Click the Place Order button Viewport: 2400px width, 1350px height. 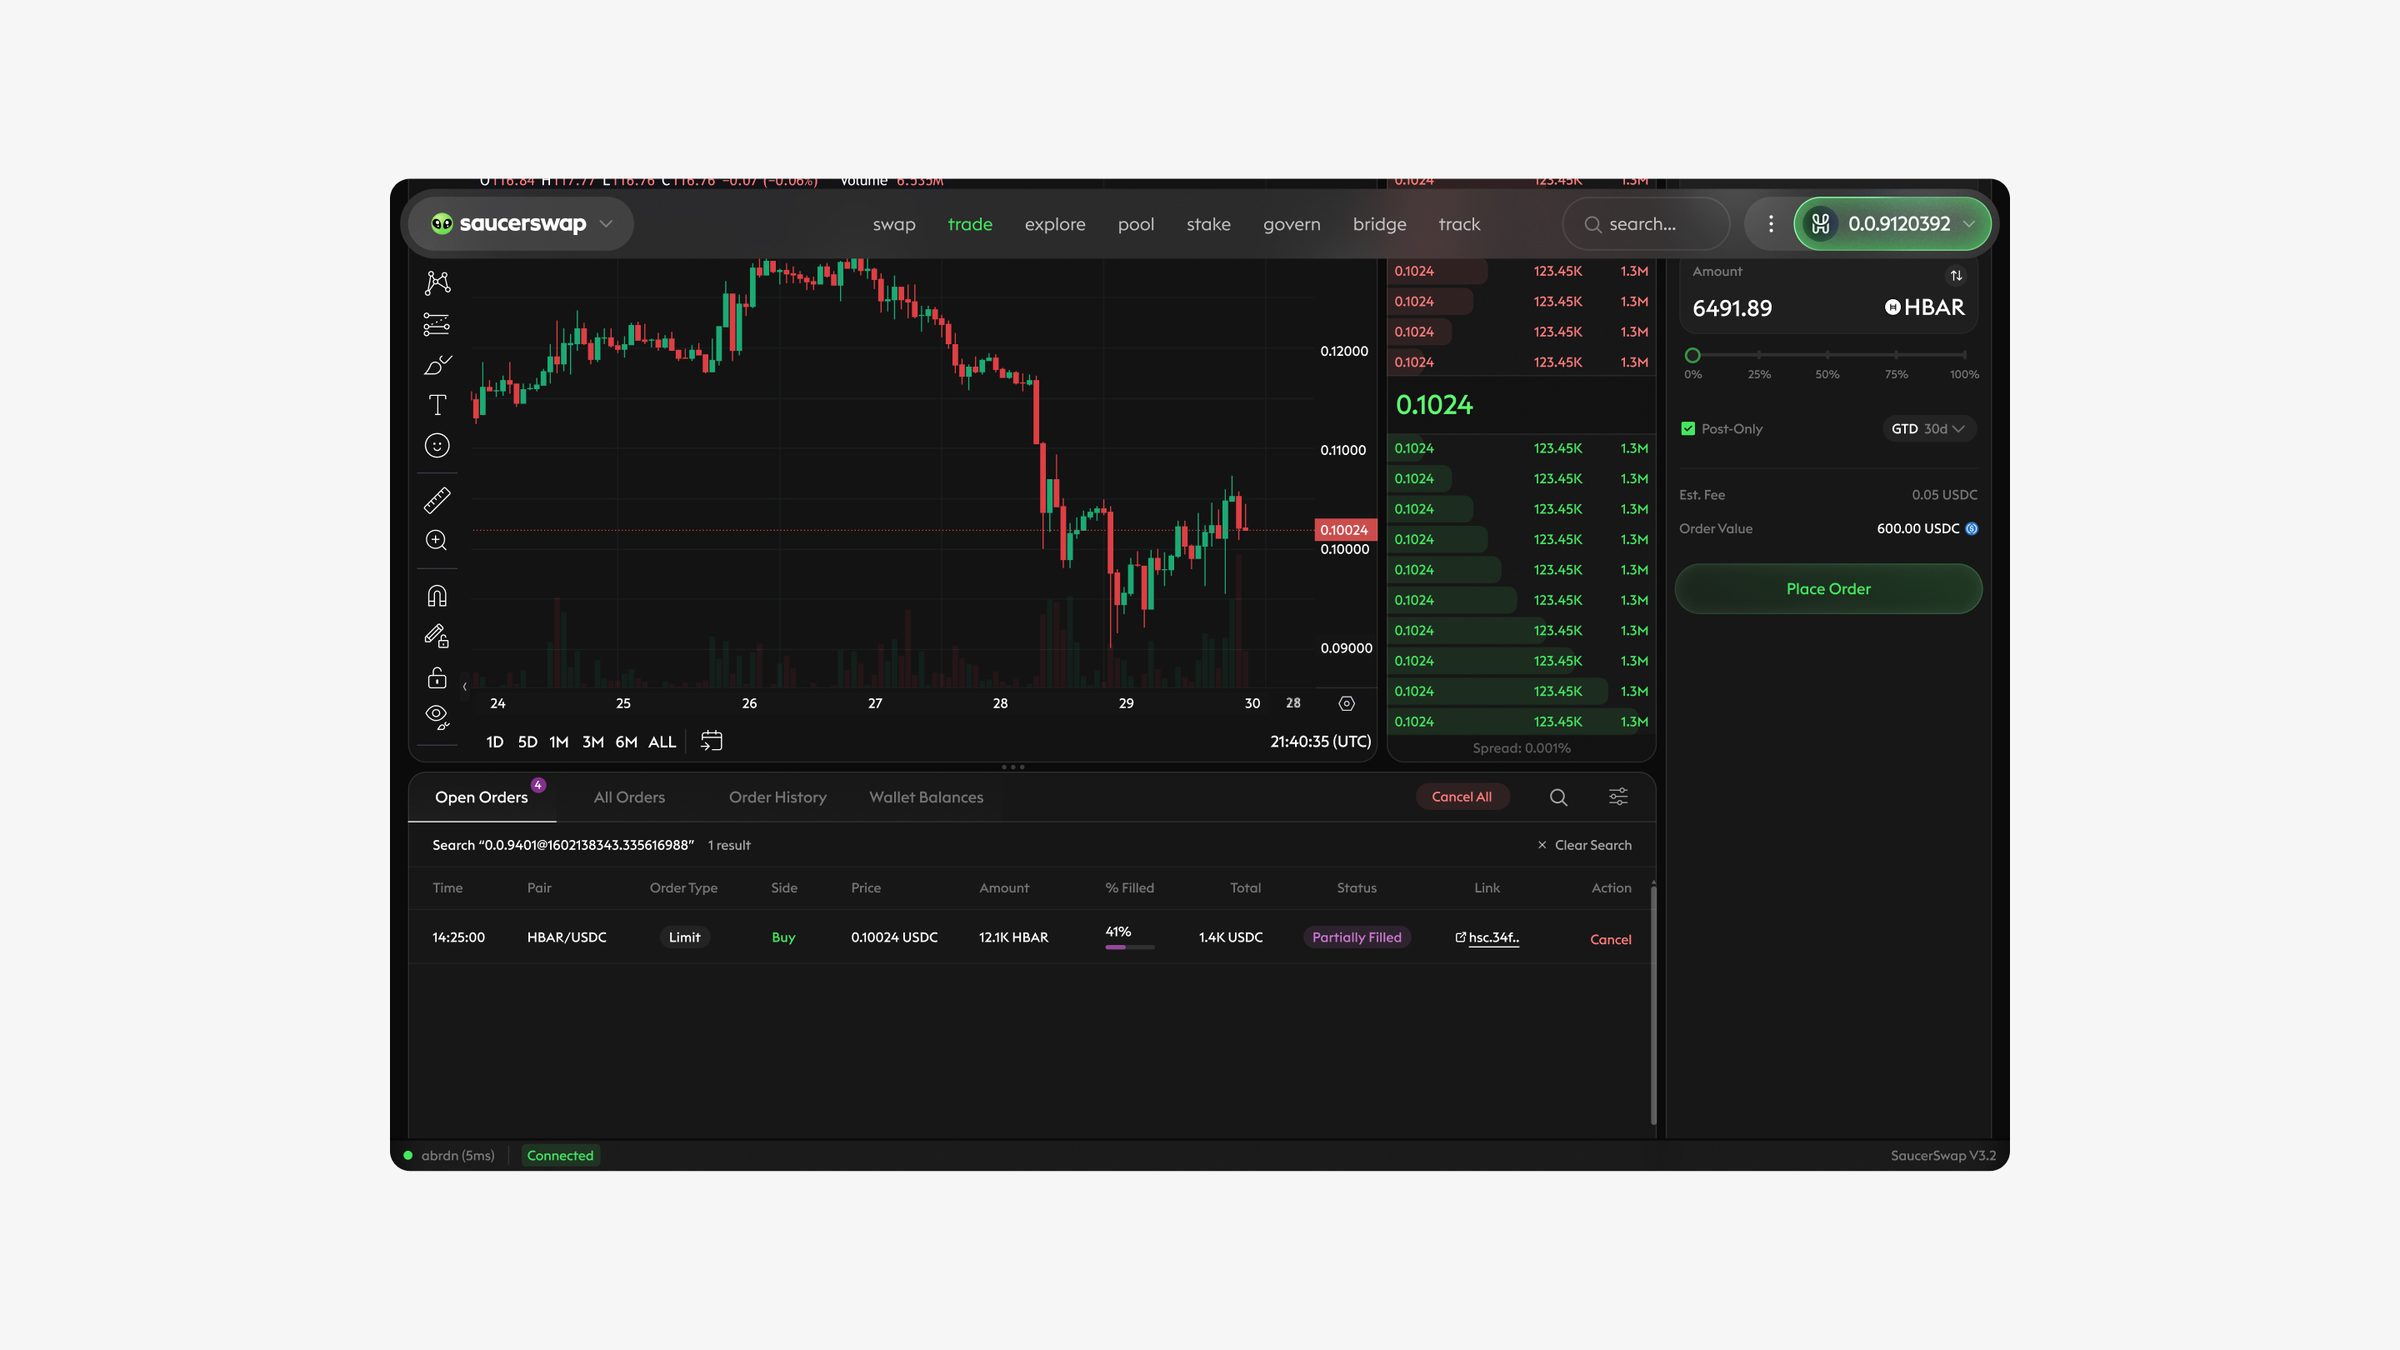coord(1828,589)
